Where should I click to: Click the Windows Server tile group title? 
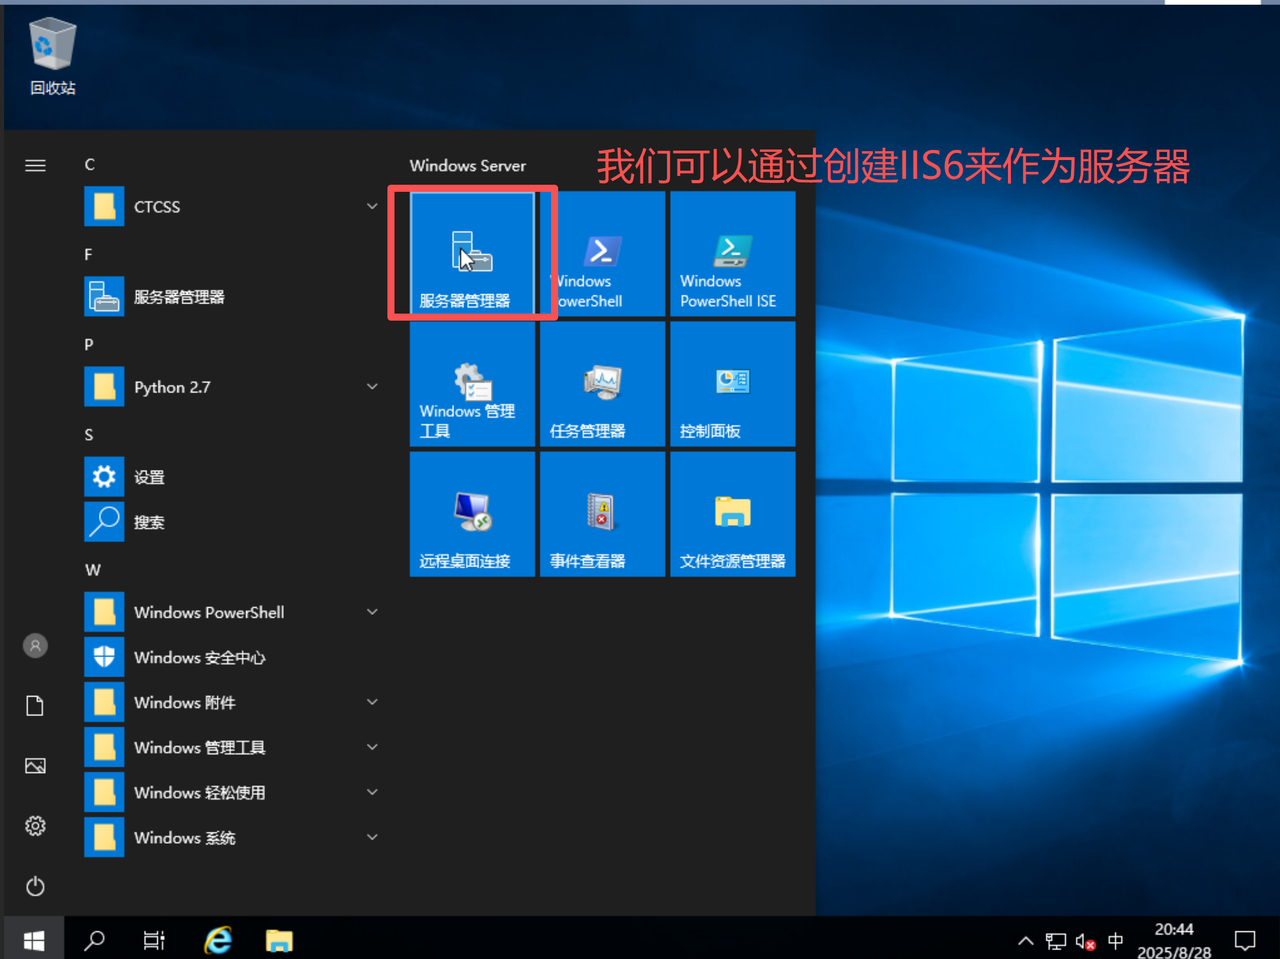pos(468,166)
